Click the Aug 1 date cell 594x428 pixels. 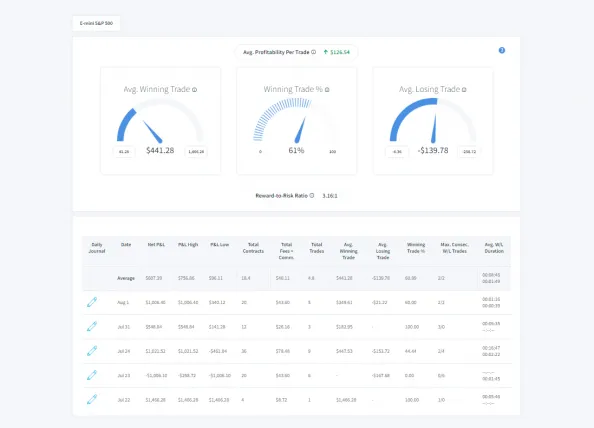click(x=123, y=302)
